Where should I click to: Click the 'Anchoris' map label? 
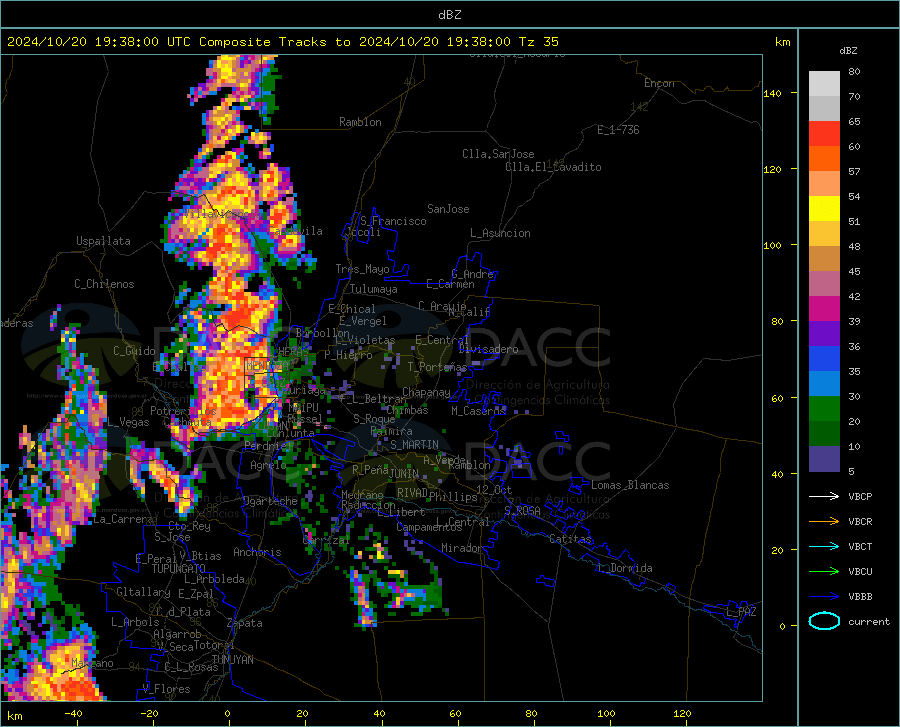click(x=257, y=552)
